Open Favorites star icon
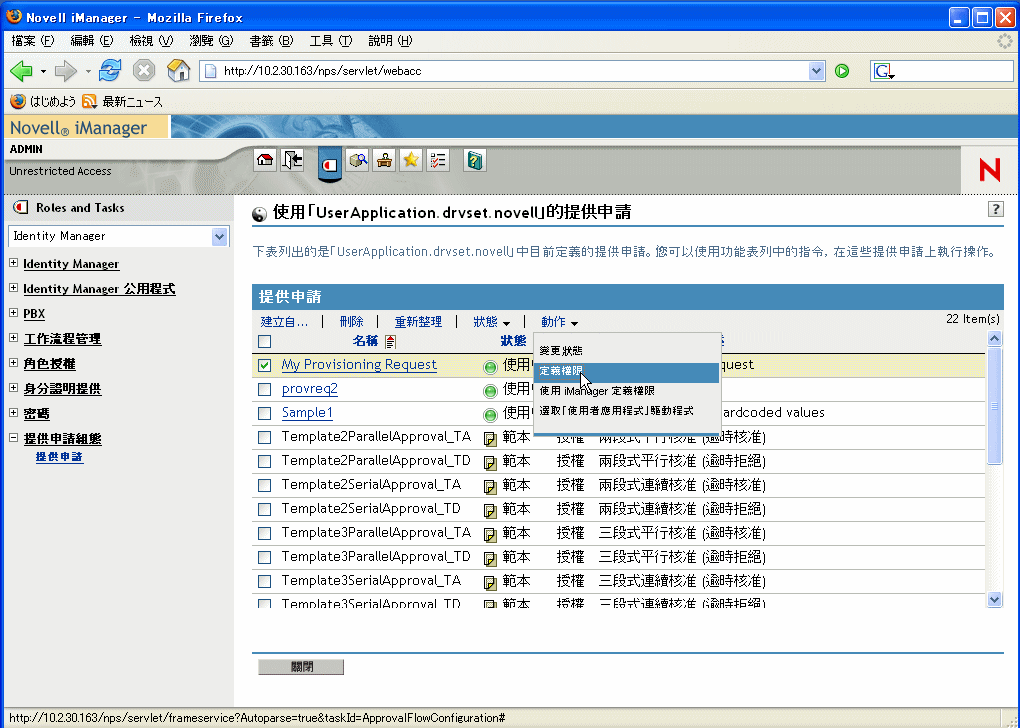The image size is (1020, 728). point(411,160)
